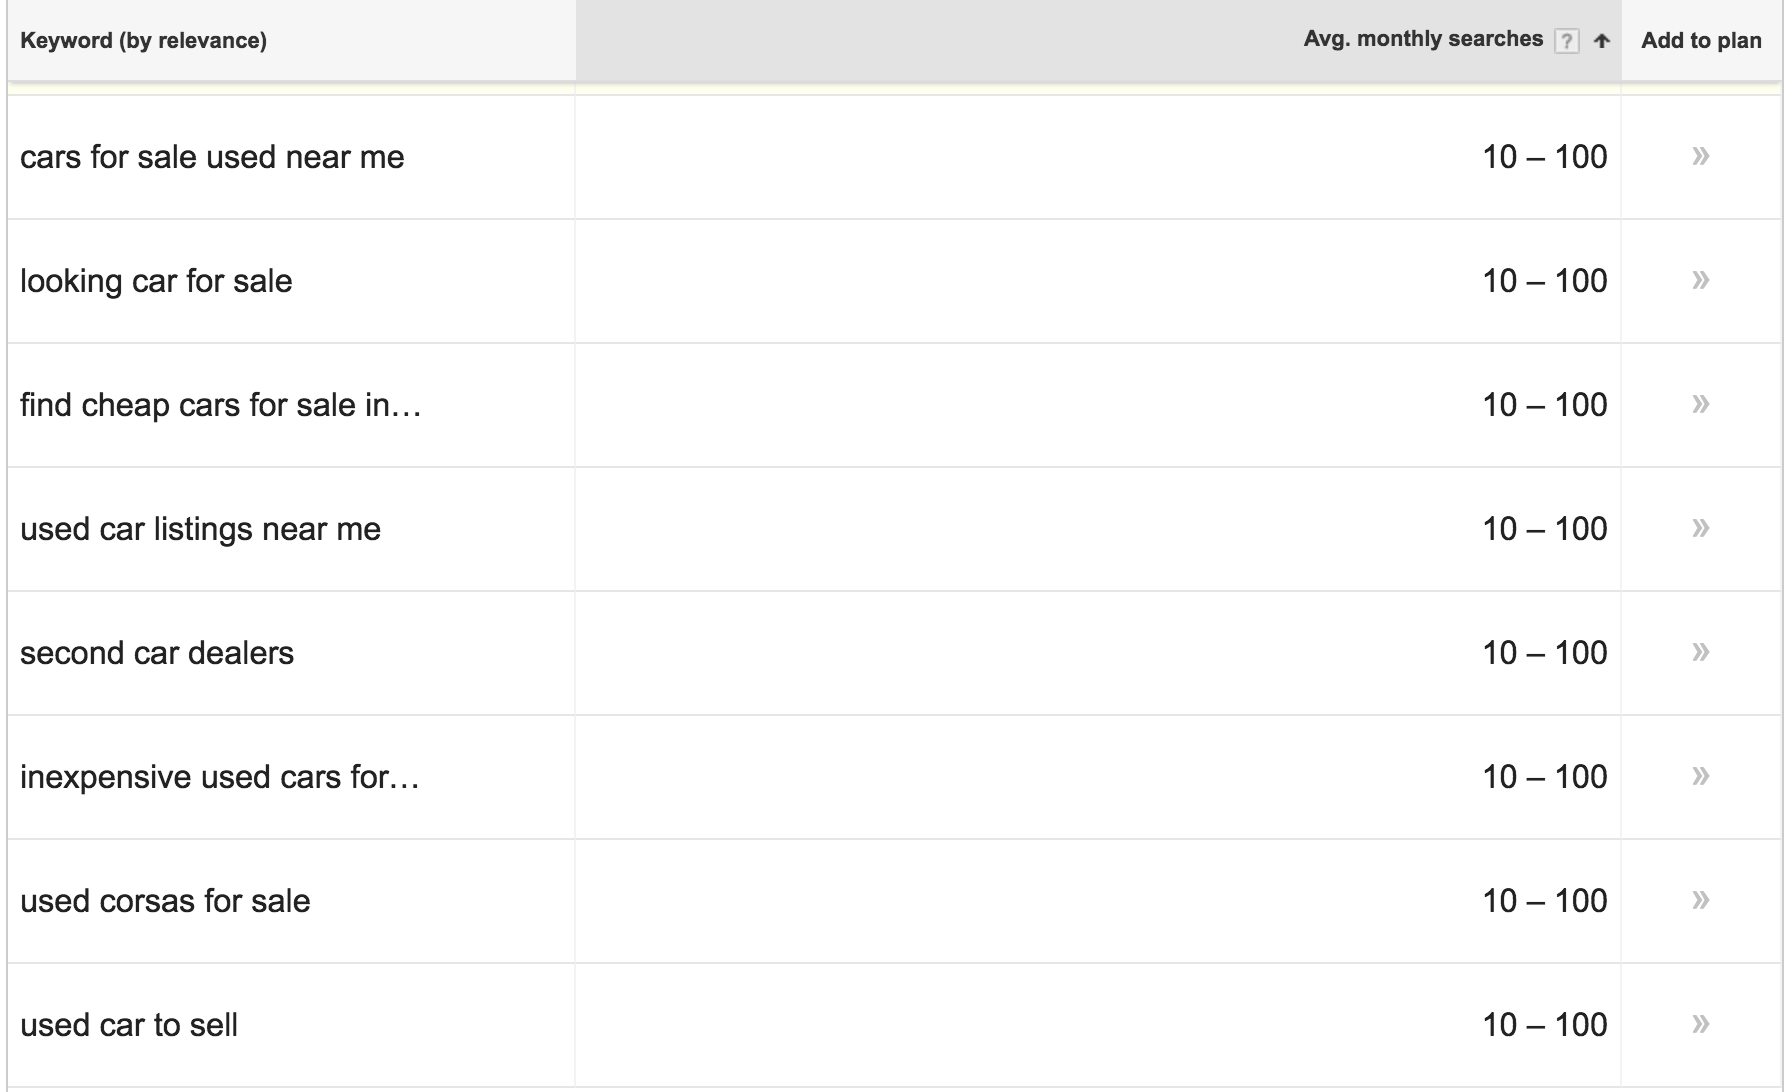Select keyword 'looking car for sale'

(156, 281)
